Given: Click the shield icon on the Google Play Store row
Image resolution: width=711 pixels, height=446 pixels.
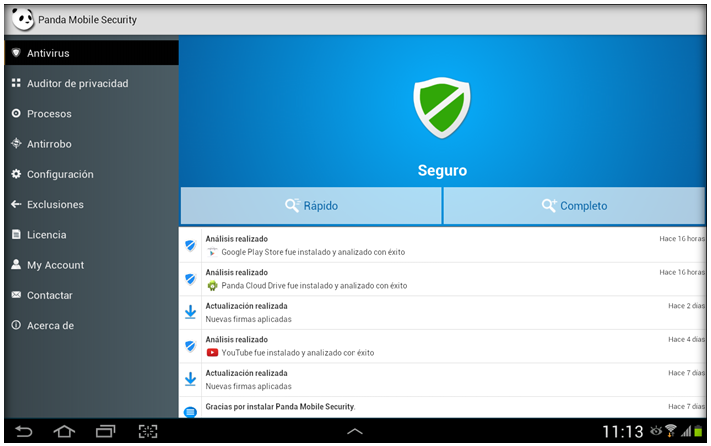Looking at the screenshot, I should pyautogui.click(x=190, y=245).
